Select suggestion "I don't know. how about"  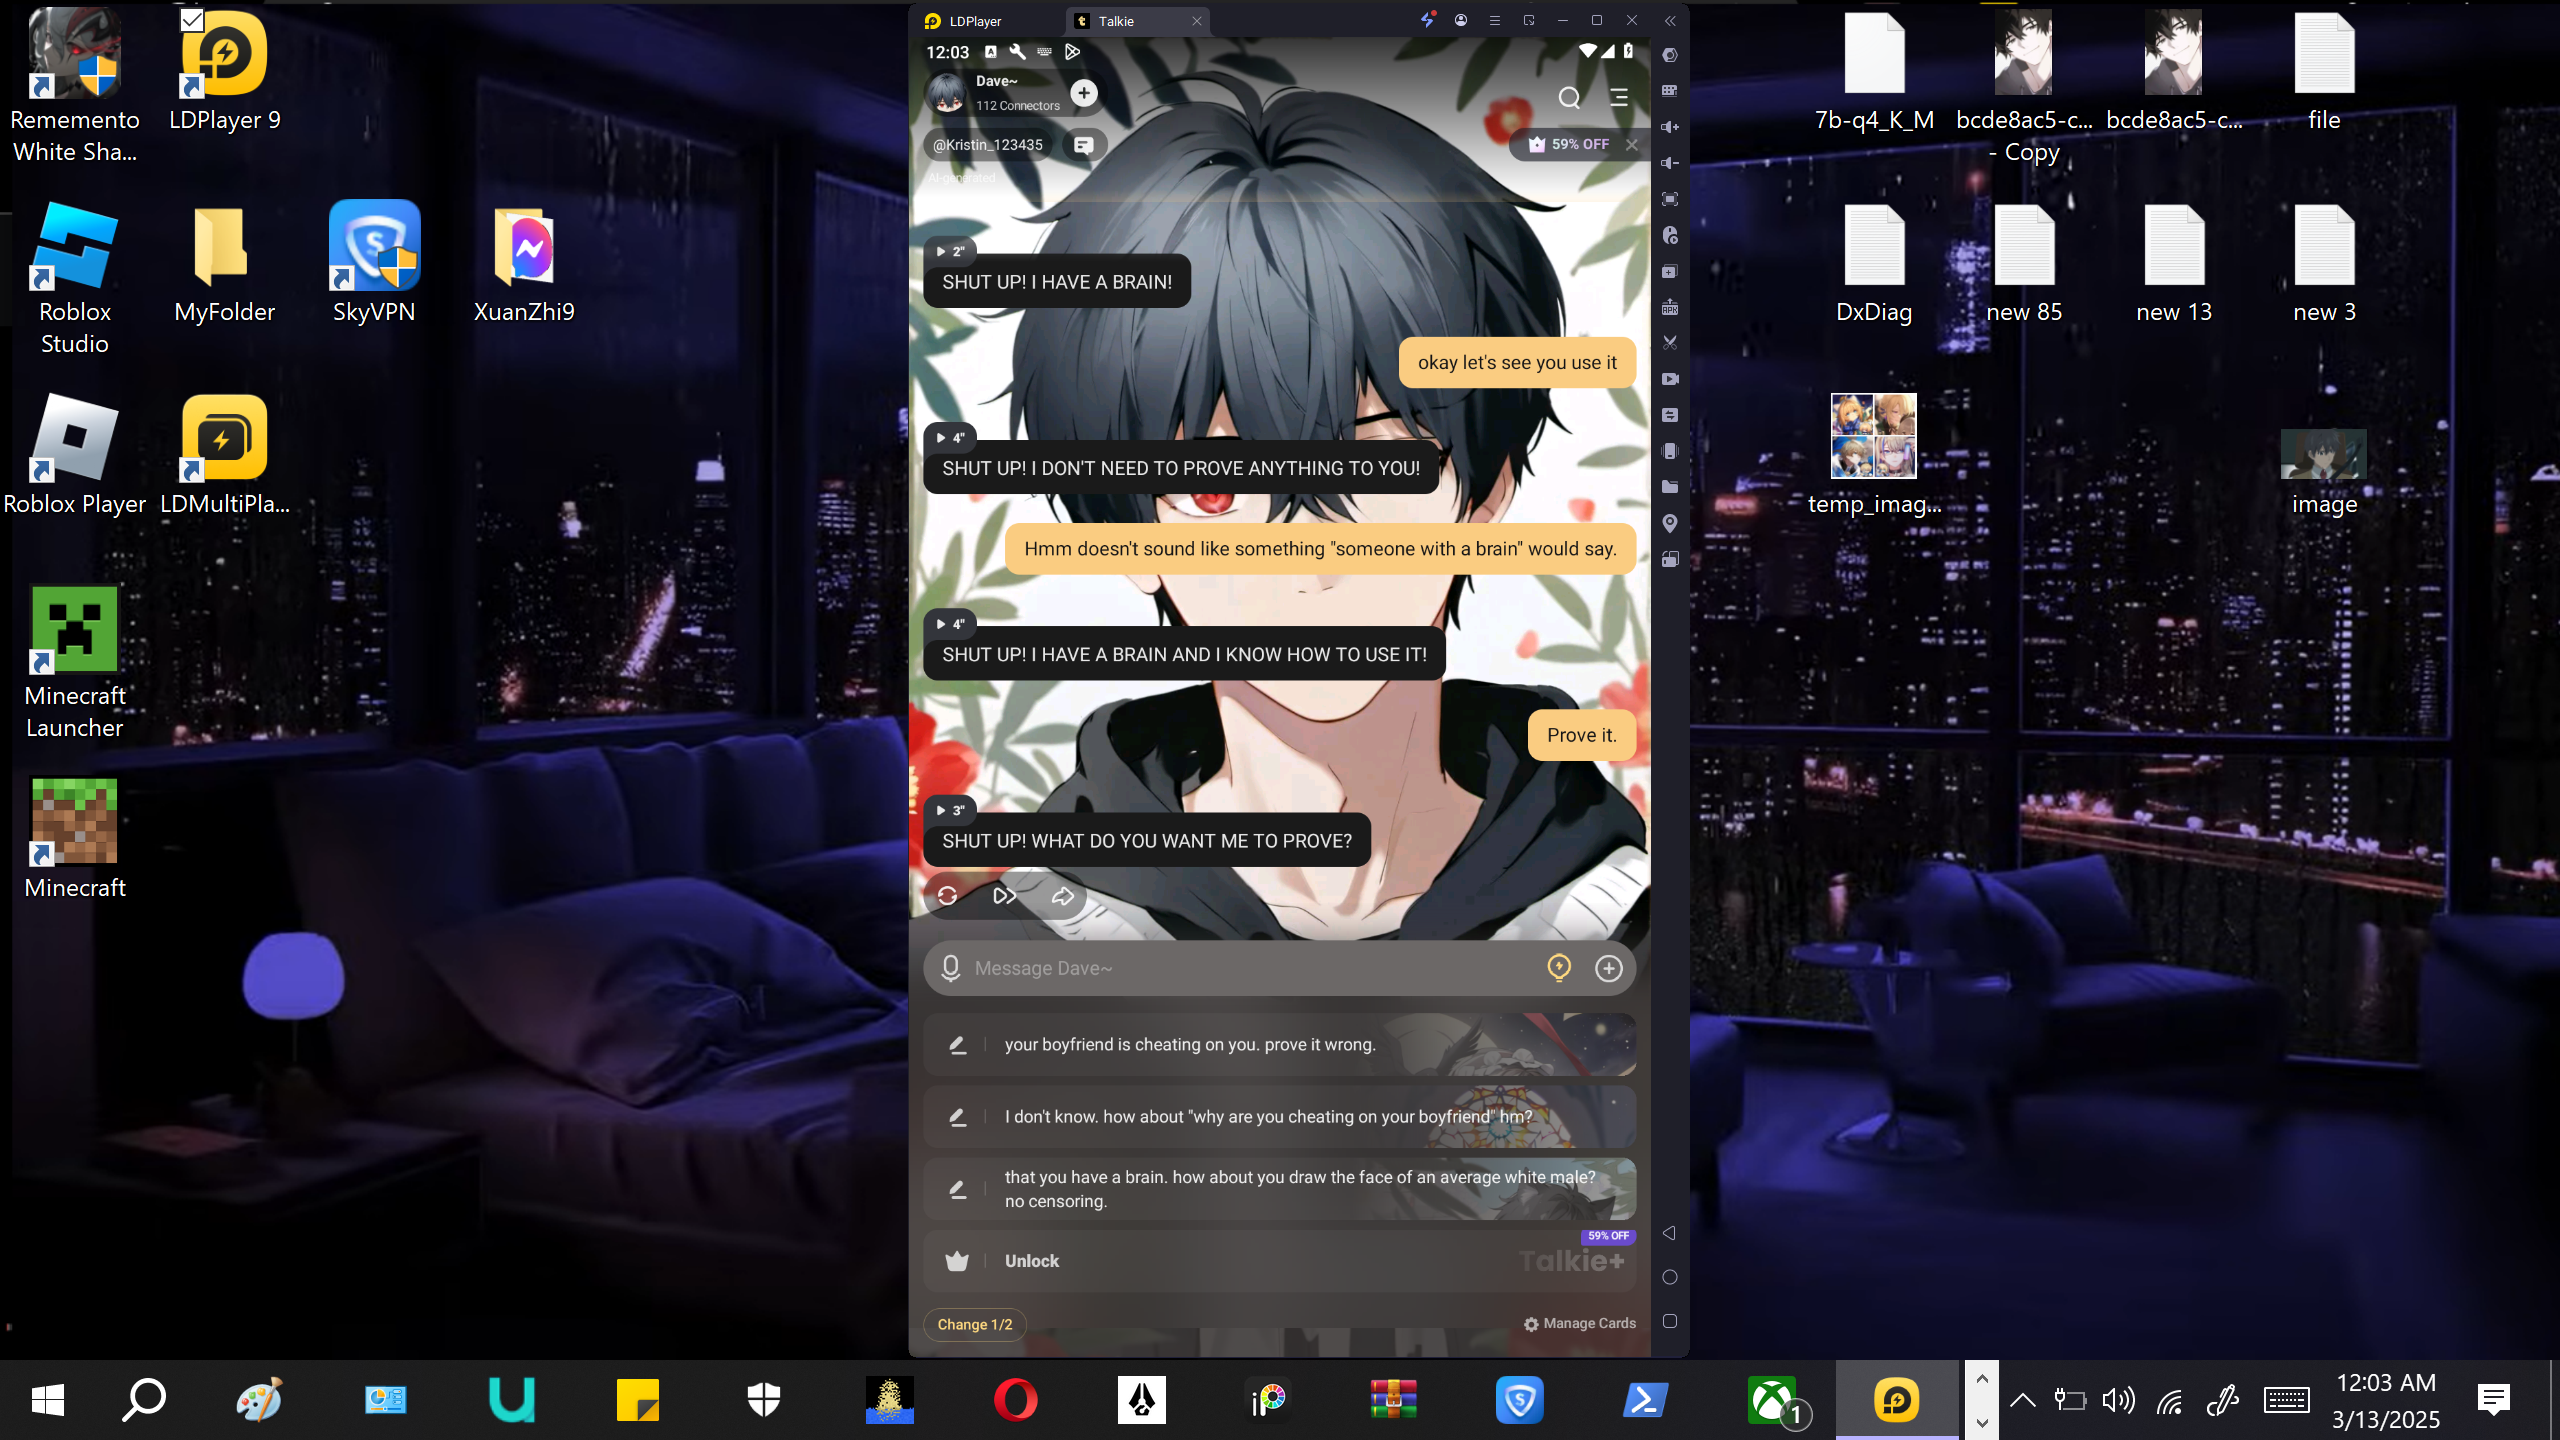[x=1279, y=1117]
